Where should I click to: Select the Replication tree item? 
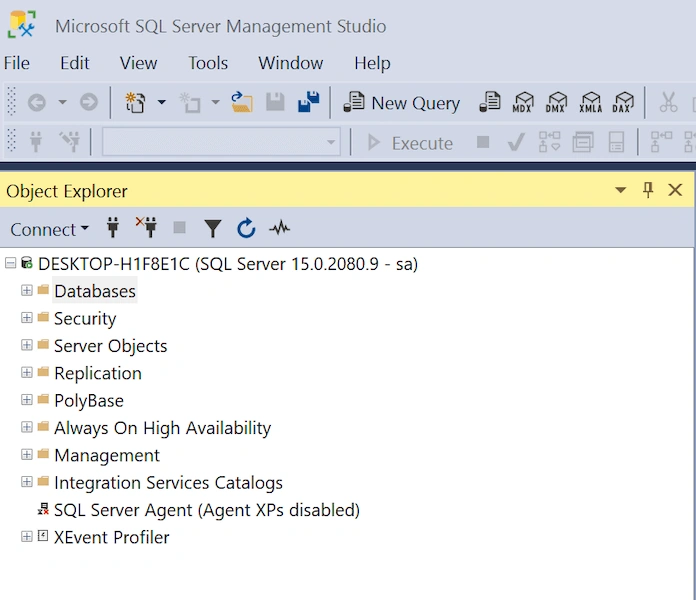tap(98, 373)
